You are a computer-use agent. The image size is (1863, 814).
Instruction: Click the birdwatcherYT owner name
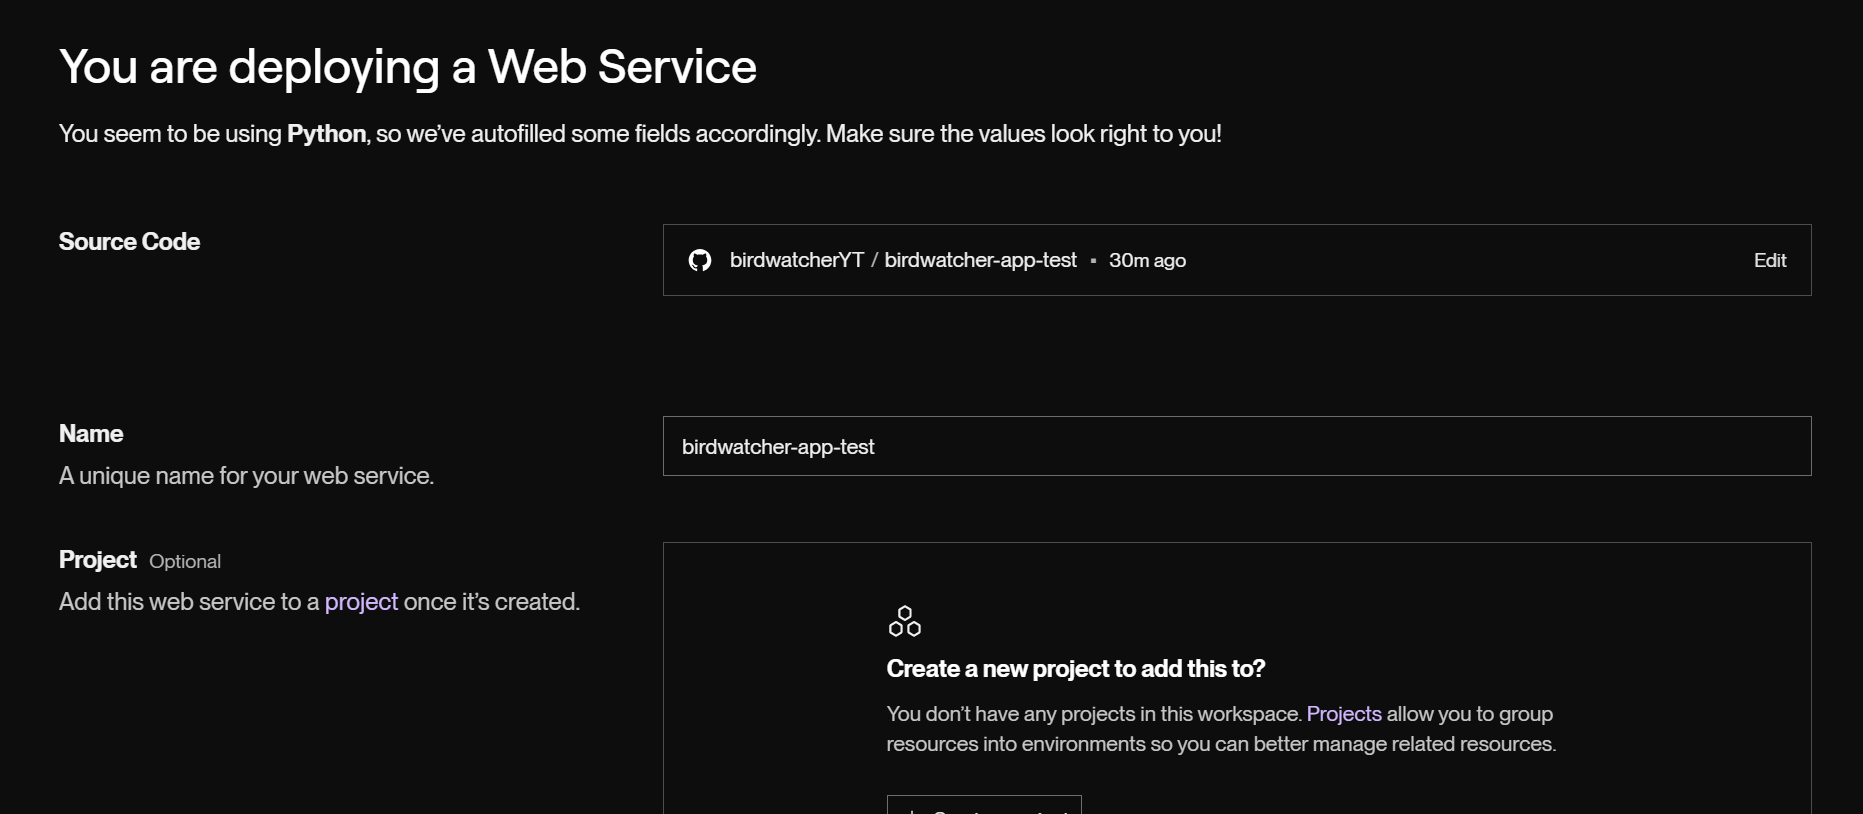pos(796,260)
